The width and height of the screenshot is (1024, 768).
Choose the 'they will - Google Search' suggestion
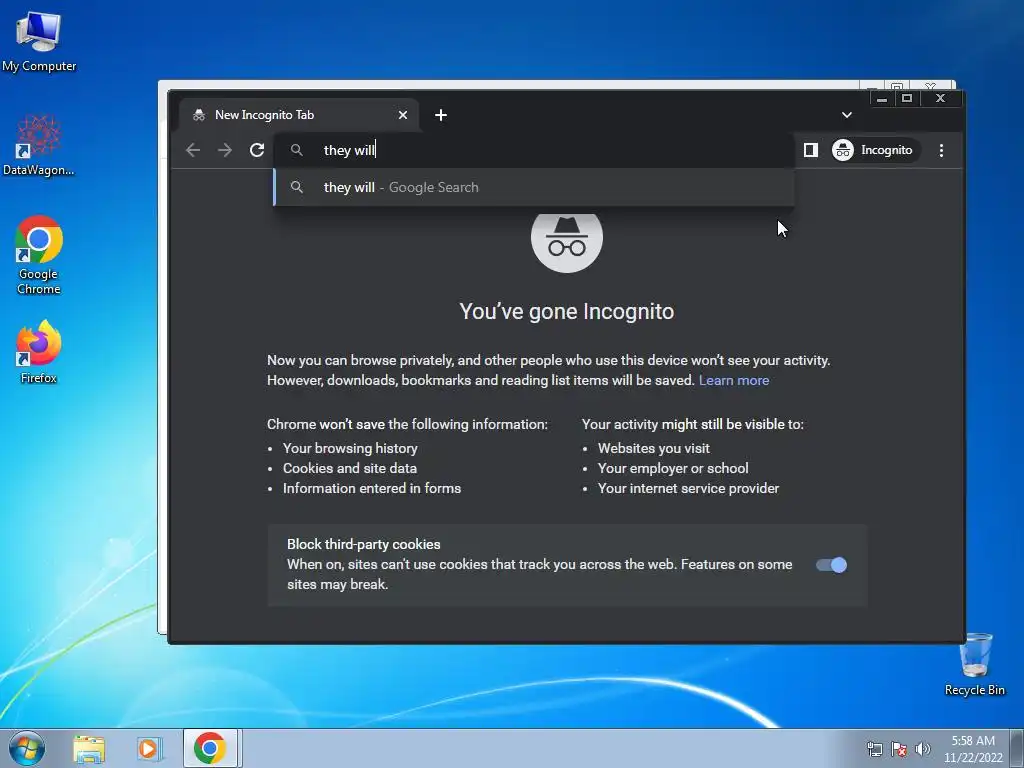coord(534,187)
